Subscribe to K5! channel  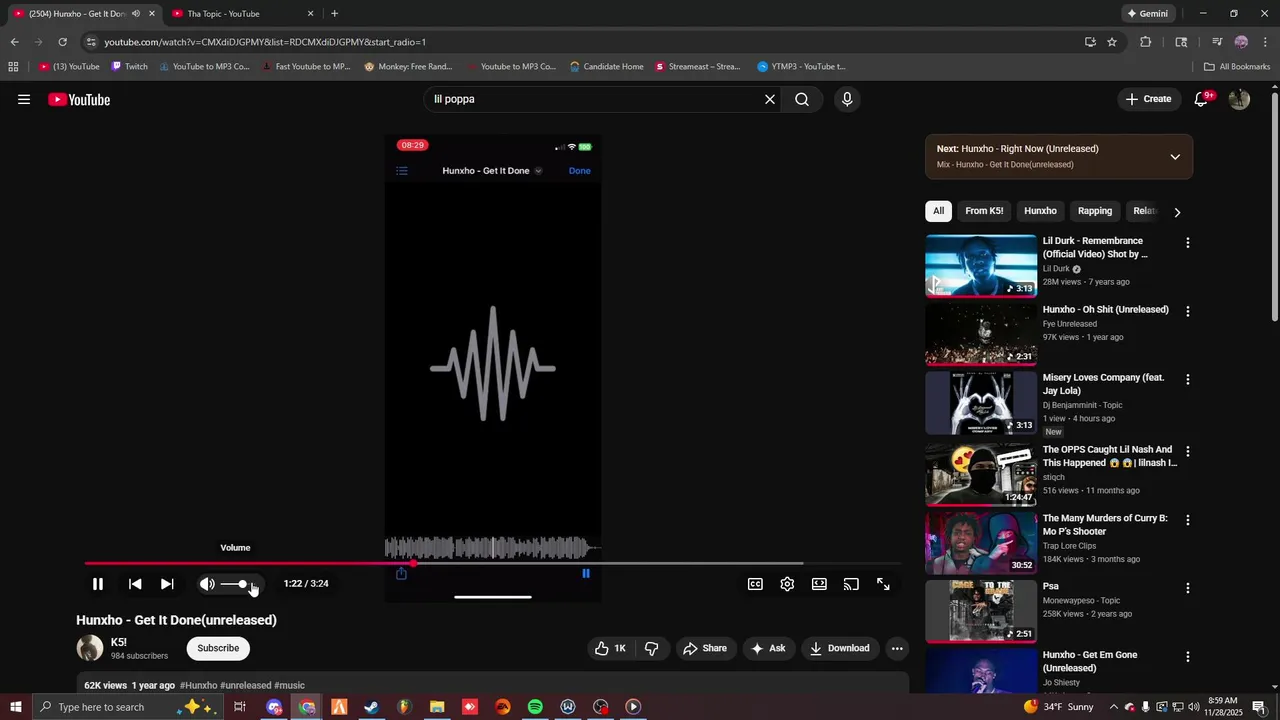(x=218, y=648)
